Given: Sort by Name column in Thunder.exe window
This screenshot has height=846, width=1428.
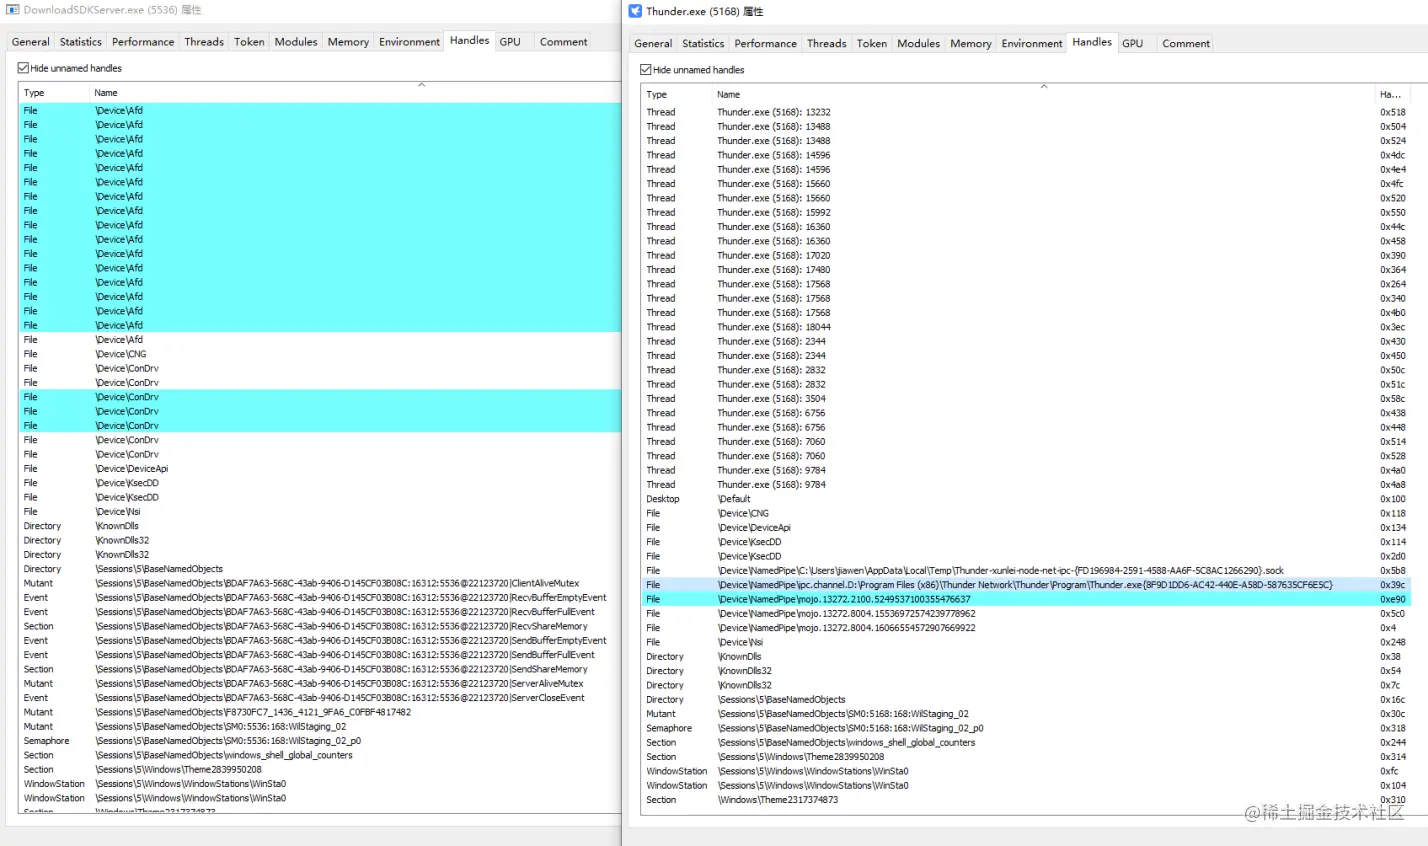Looking at the screenshot, I should point(1043,95).
